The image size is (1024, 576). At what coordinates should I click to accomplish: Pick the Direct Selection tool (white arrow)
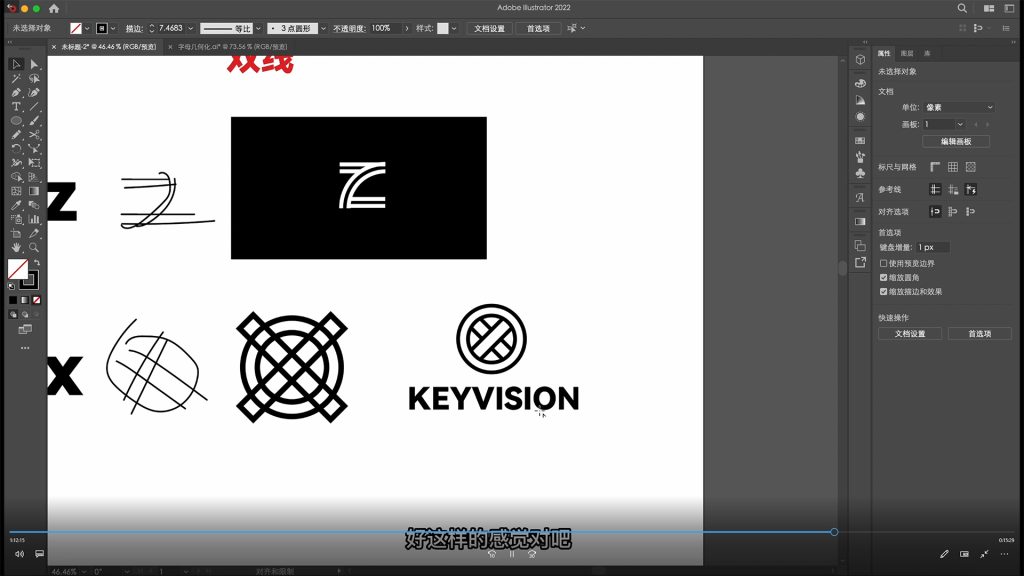point(34,64)
